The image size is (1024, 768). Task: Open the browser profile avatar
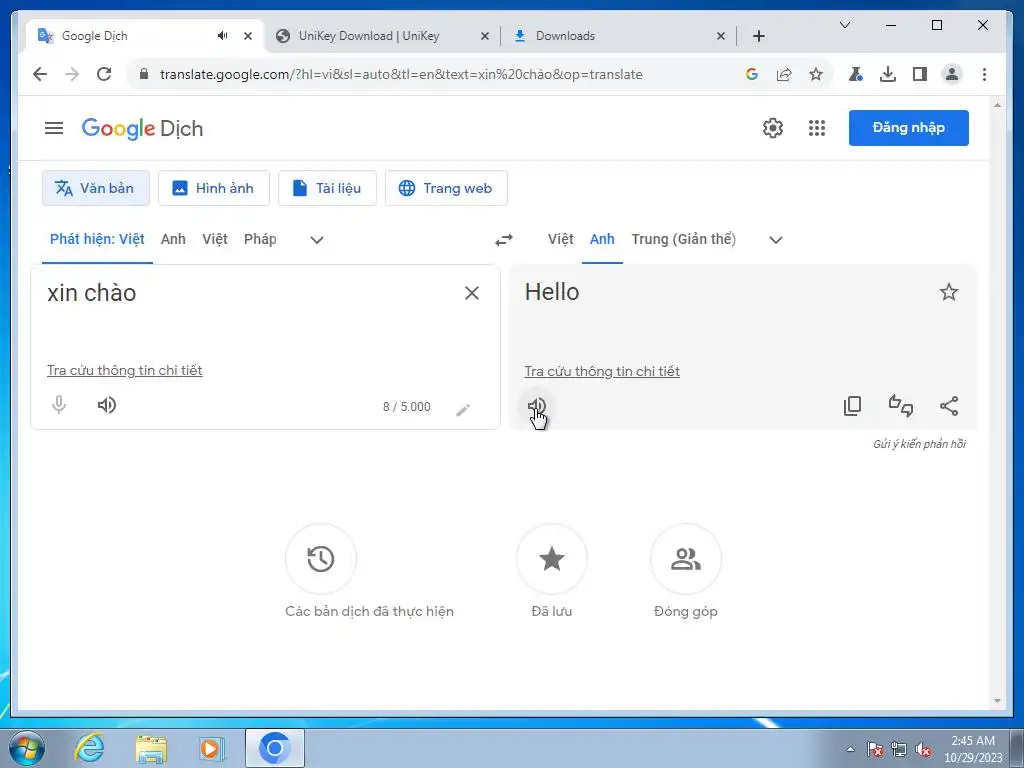click(952, 74)
